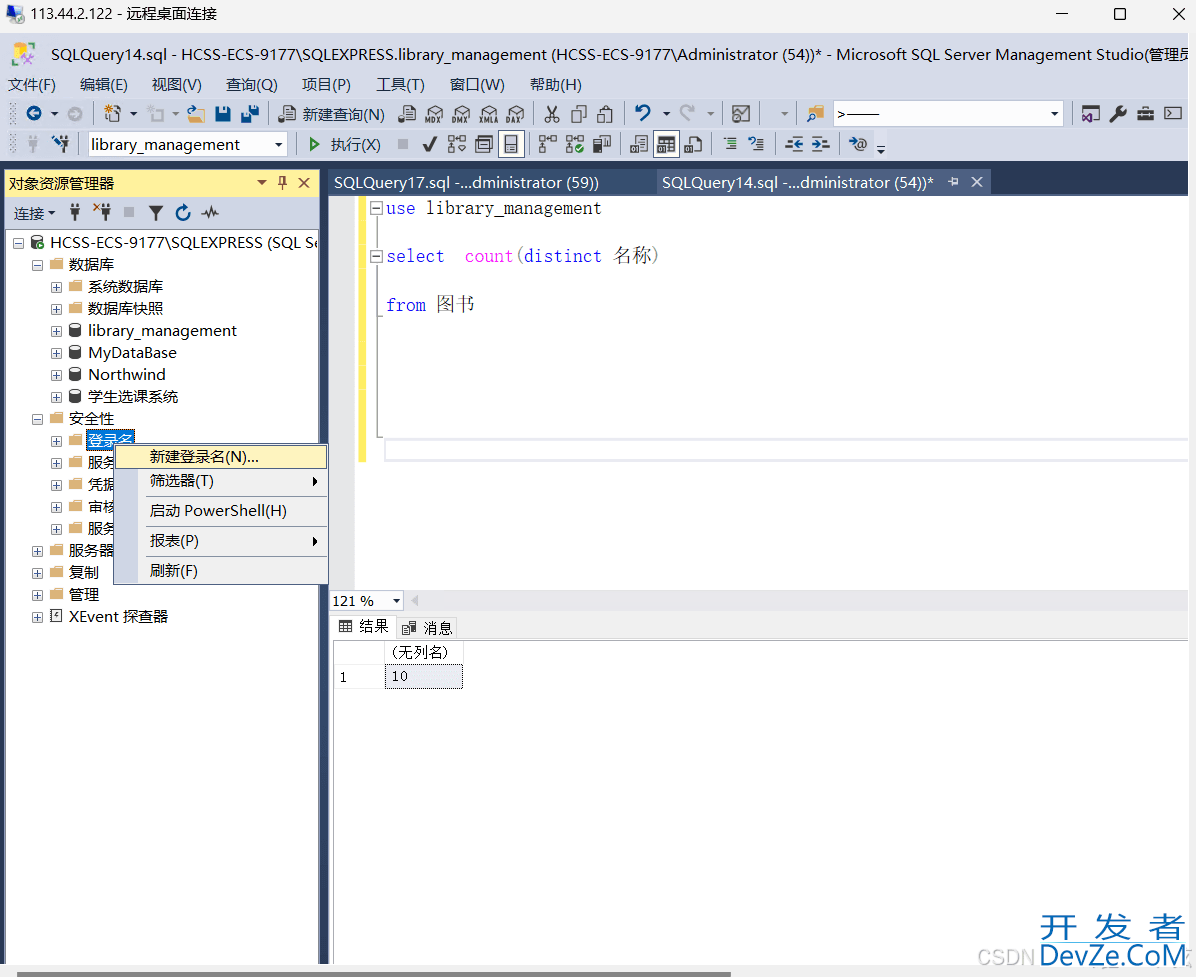Collapse the 安全性 (Security) folder

37,419
